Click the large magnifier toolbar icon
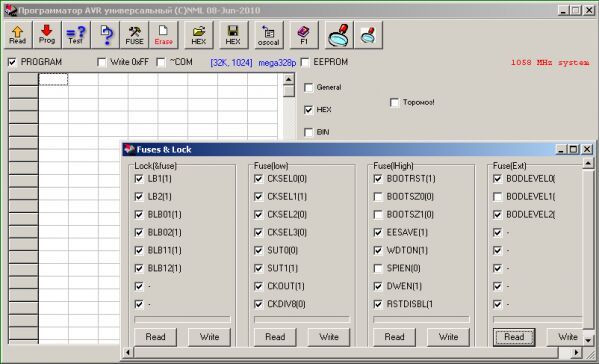 (x=339, y=35)
